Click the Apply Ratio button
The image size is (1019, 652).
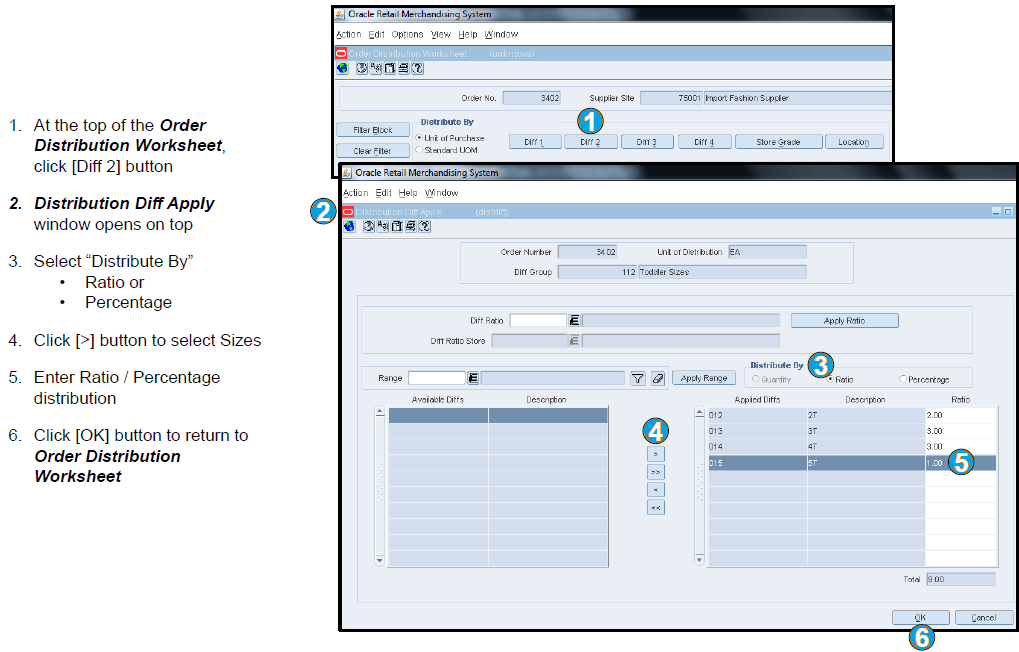(x=844, y=319)
